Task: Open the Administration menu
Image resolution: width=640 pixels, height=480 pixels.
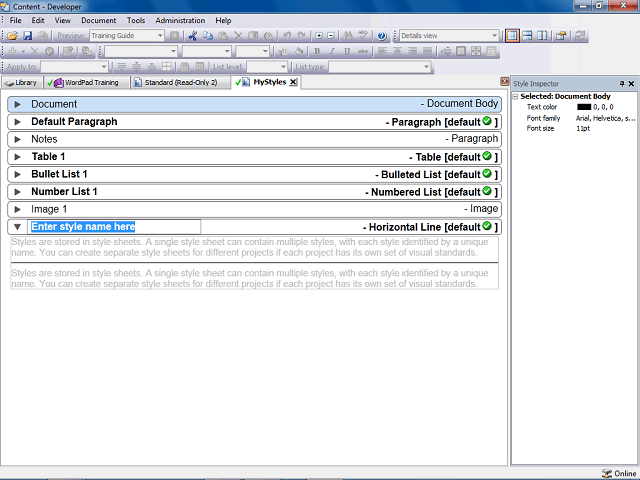Action: coord(180,20)
